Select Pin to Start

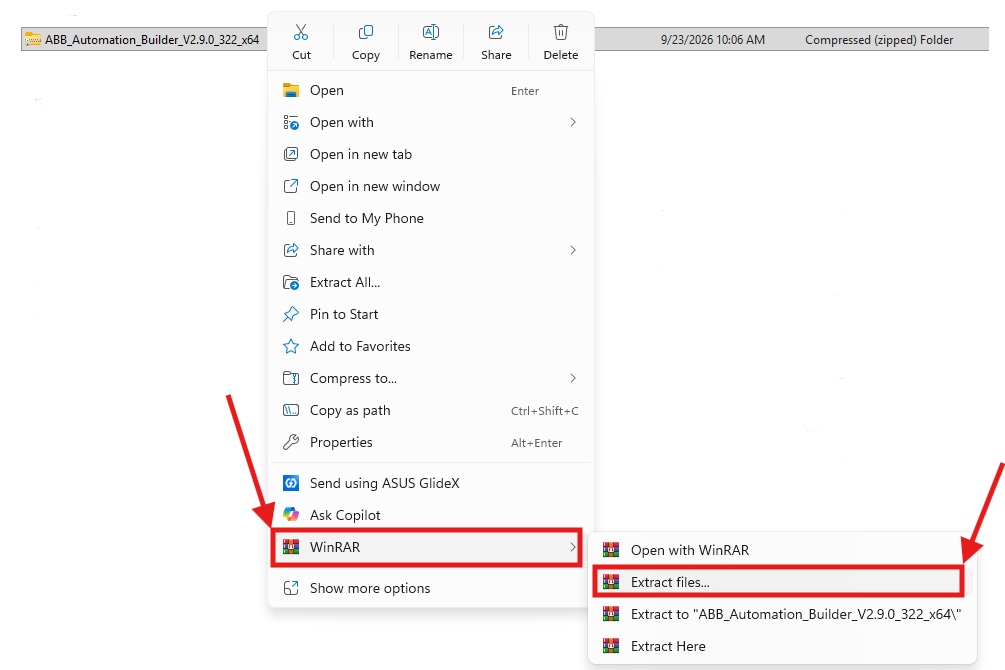coord(431,314)
